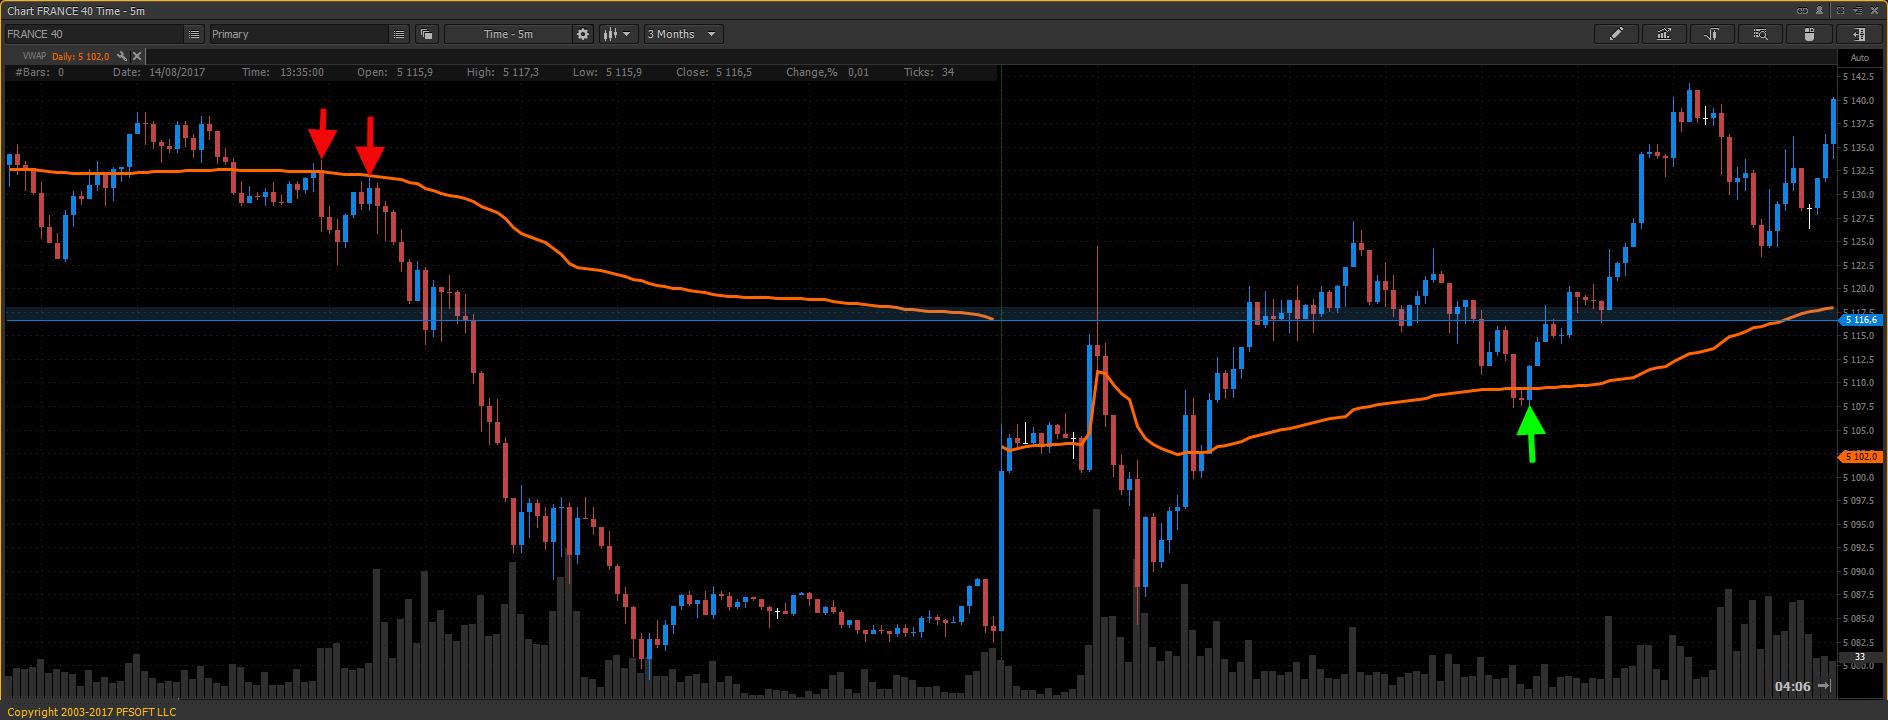This screenshot has height=720, width=1888.
Task: Click the 33 volume value label on axis
Action: click(x=1860, y=657)
